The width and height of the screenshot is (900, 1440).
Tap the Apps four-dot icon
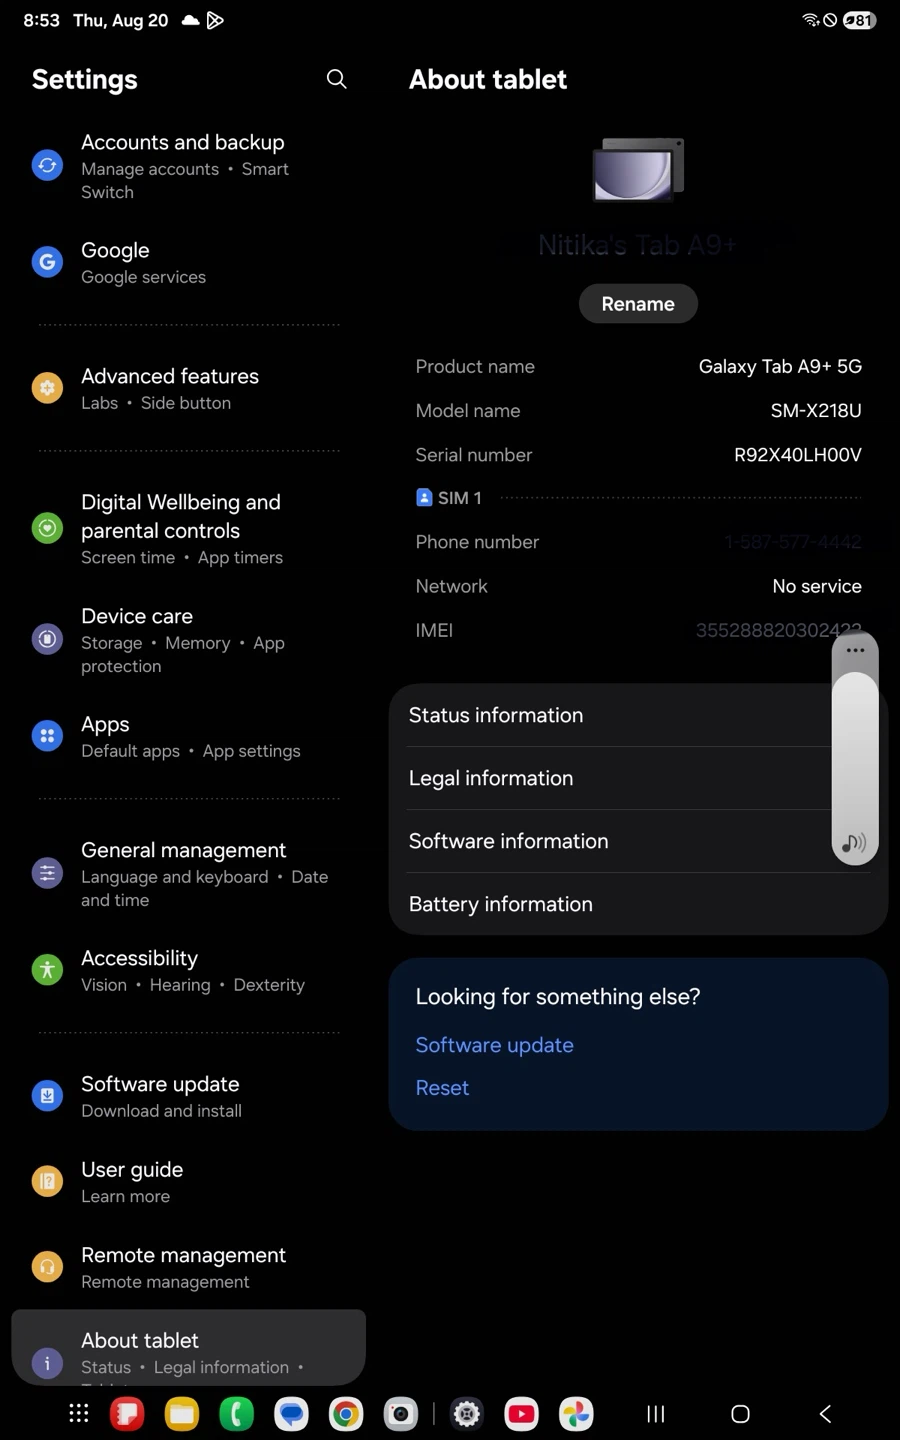[x=47, y=736]
